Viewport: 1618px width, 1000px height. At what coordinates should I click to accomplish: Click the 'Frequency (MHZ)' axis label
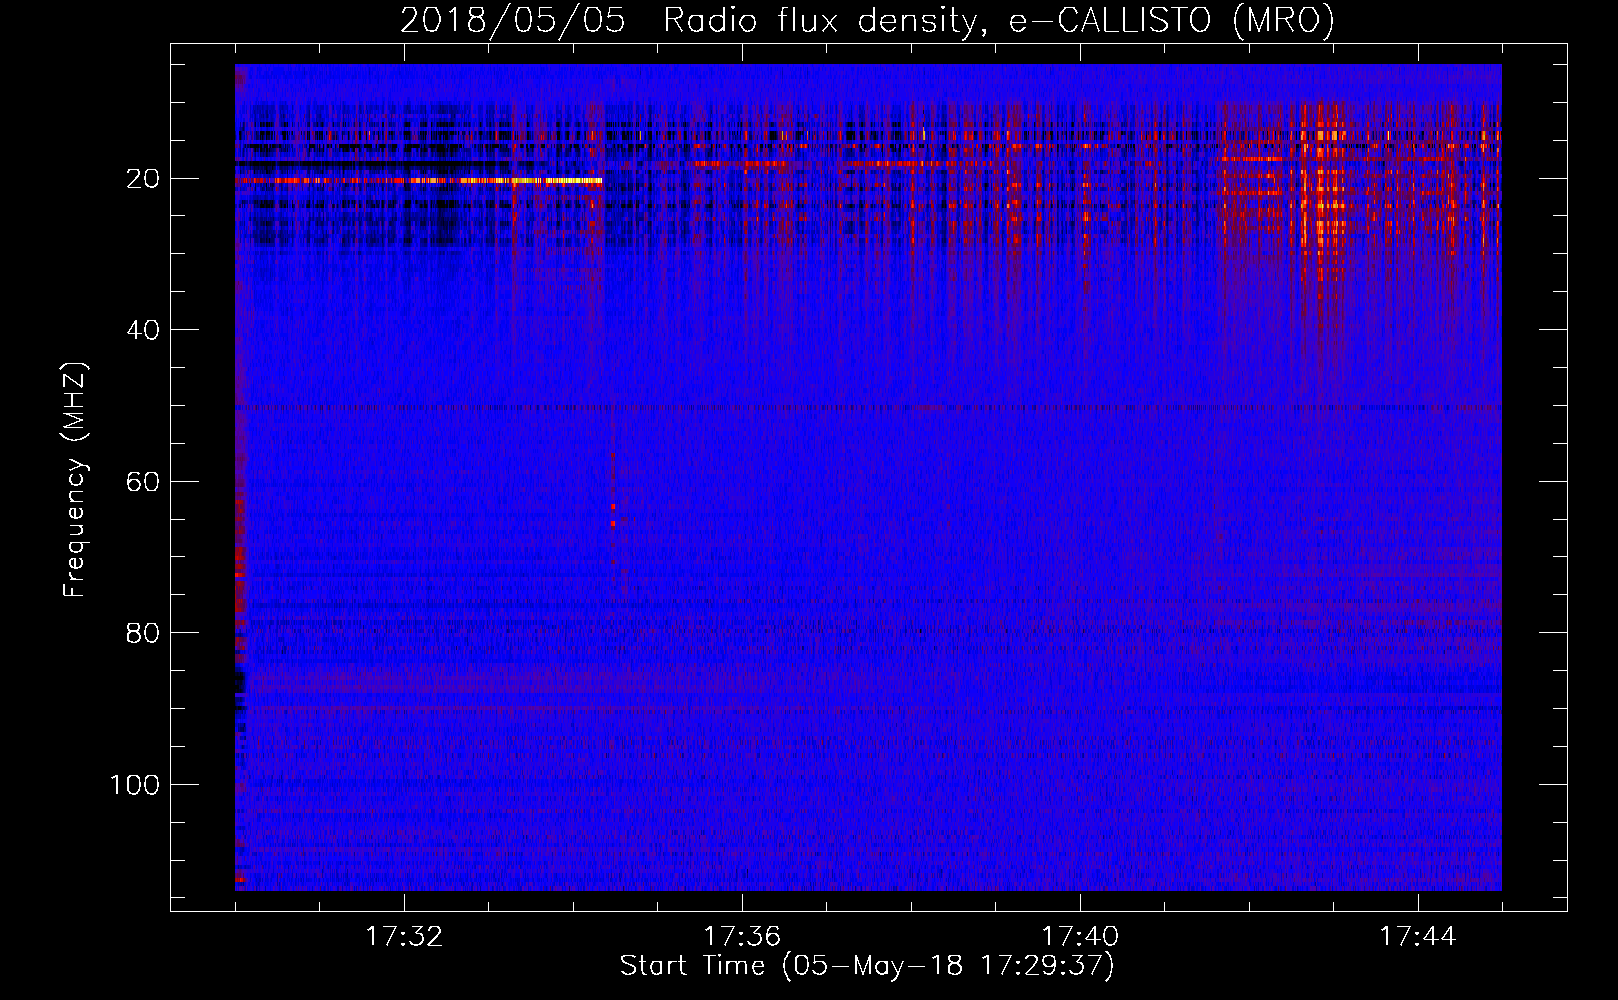75,479
